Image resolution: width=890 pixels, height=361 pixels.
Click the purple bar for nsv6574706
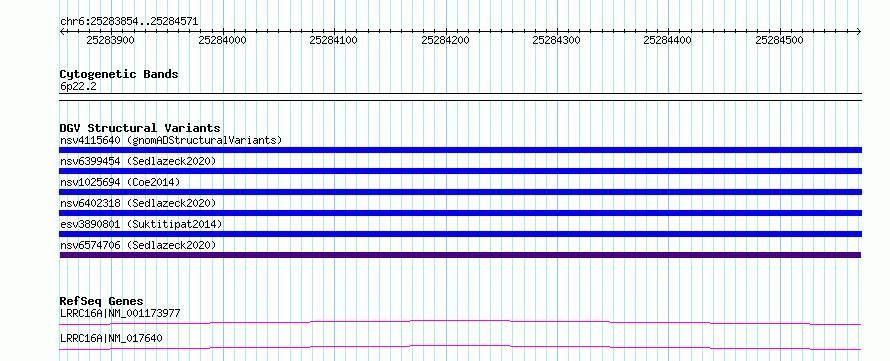pos(460,255)
